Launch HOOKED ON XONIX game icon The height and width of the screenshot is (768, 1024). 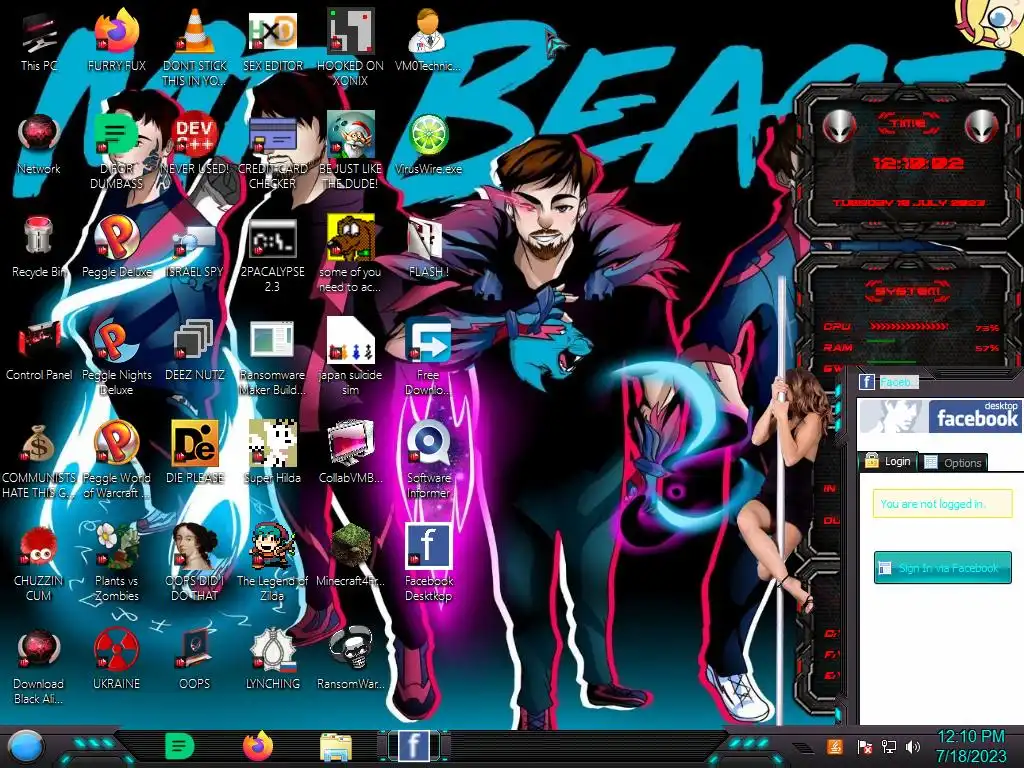click(x=350, y=48)
